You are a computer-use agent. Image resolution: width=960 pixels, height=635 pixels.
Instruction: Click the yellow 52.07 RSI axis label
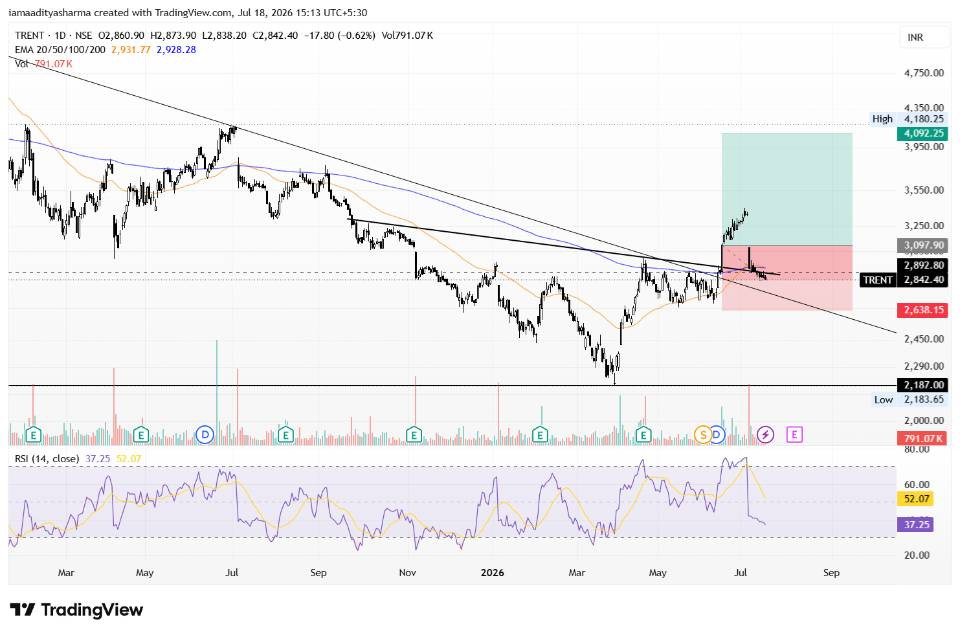[x=915, y=499]
